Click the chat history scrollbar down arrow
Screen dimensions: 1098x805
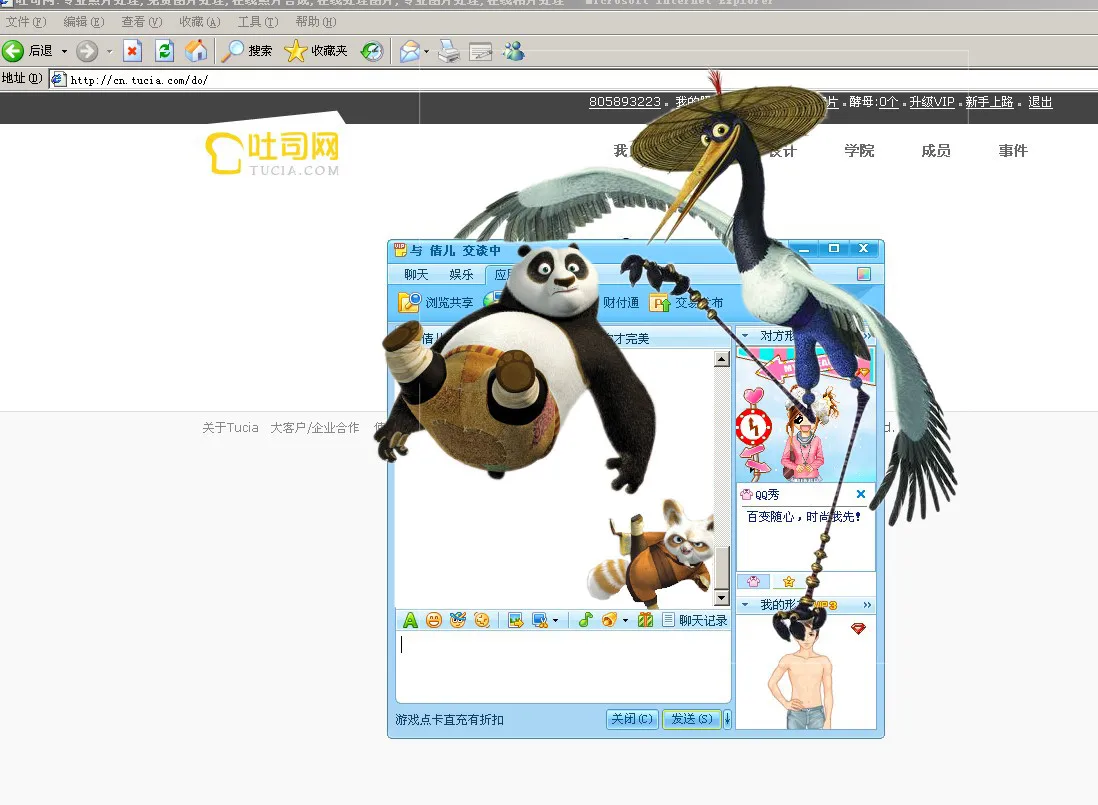[x=721, y=598]
